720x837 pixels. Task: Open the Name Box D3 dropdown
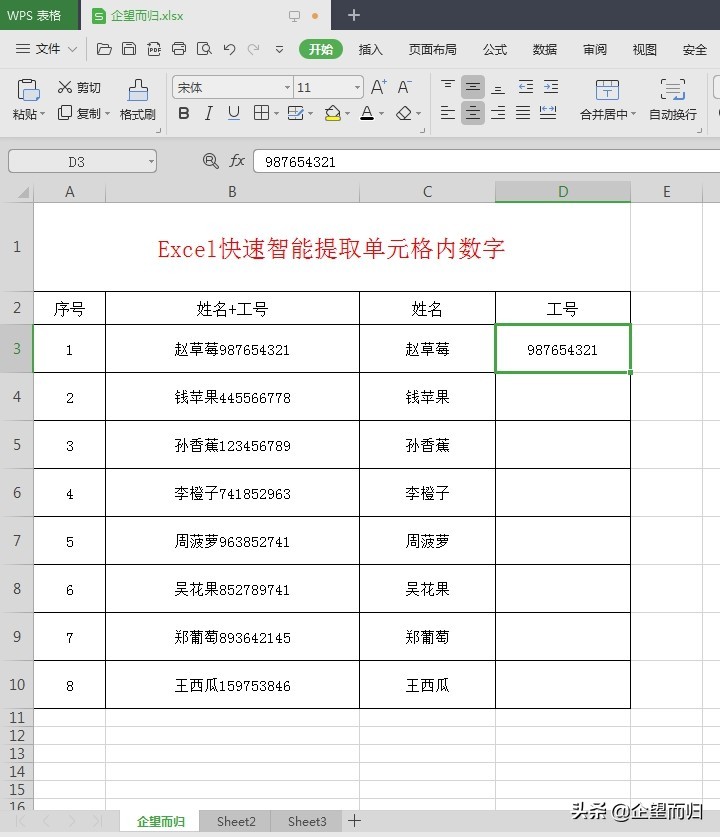point(151,161)
